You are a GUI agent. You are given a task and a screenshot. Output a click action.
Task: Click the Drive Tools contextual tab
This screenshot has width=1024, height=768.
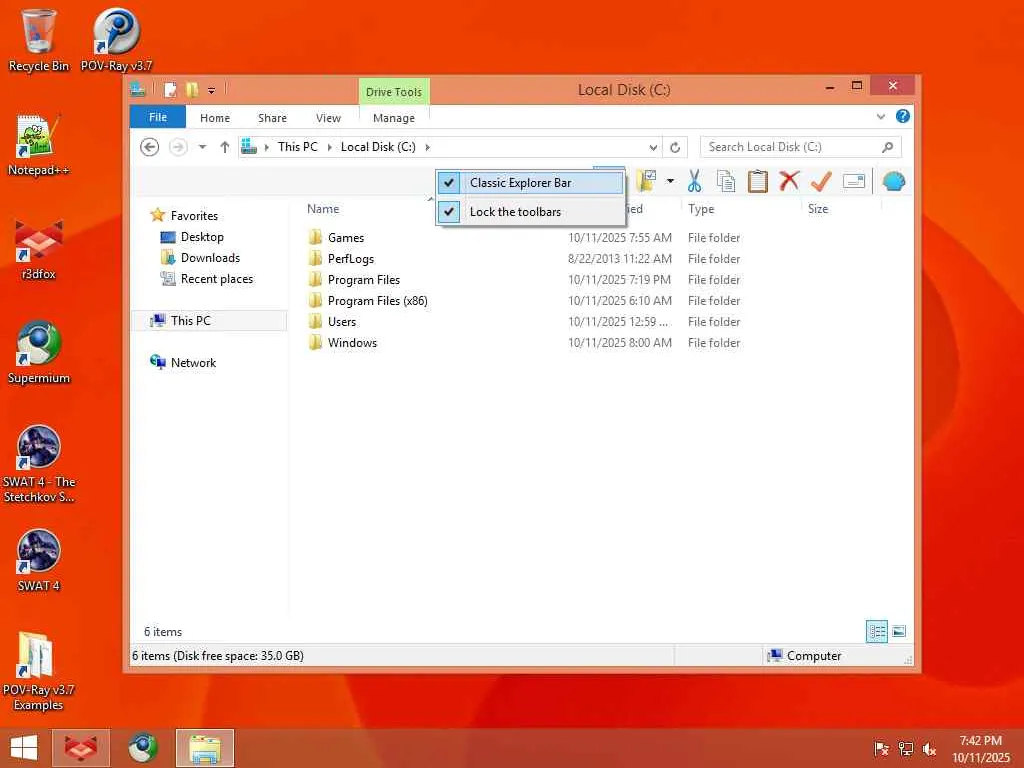(x=394, y=91)
